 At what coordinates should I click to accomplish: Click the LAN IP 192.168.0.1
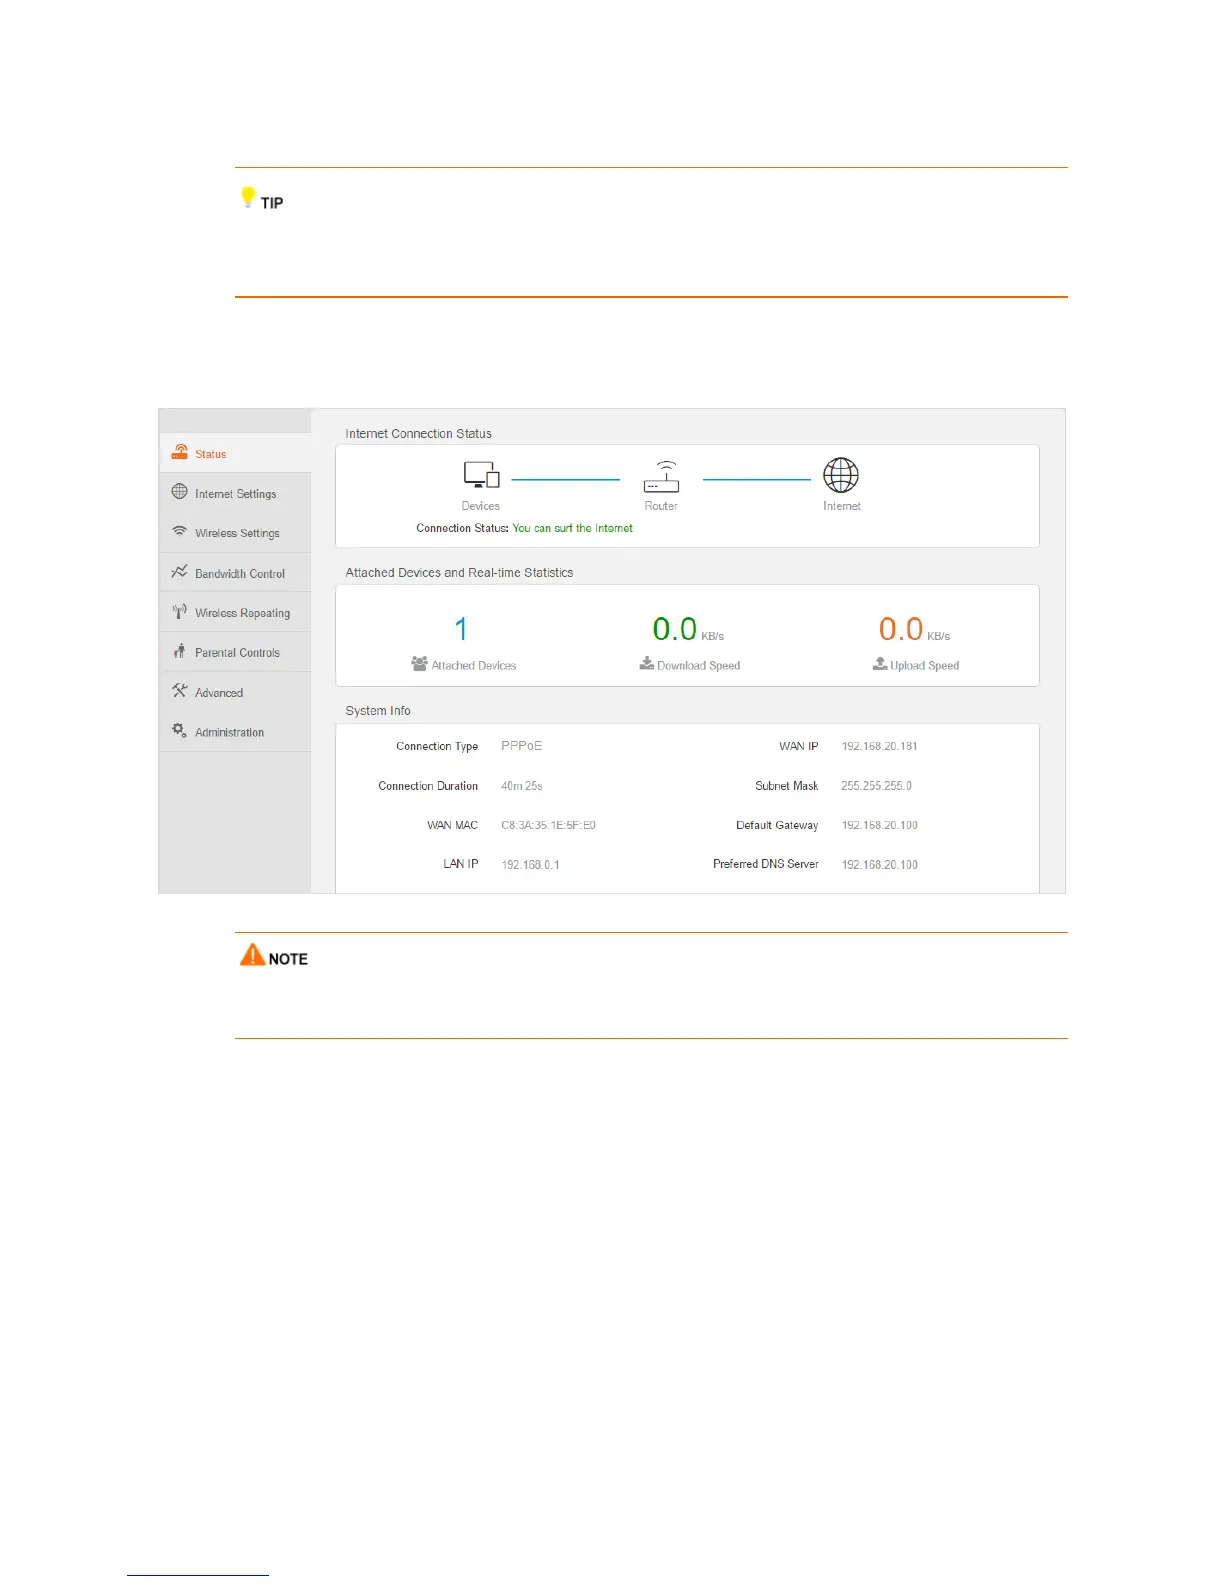pos(530,864)
